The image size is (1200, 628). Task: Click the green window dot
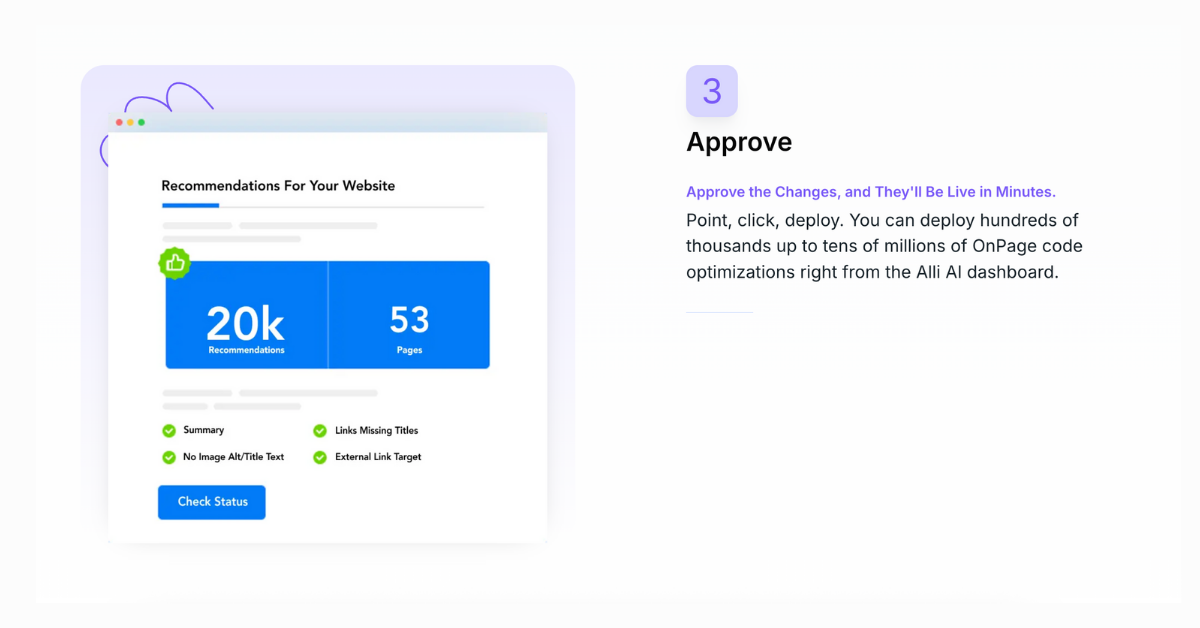(x=141, y=122)
